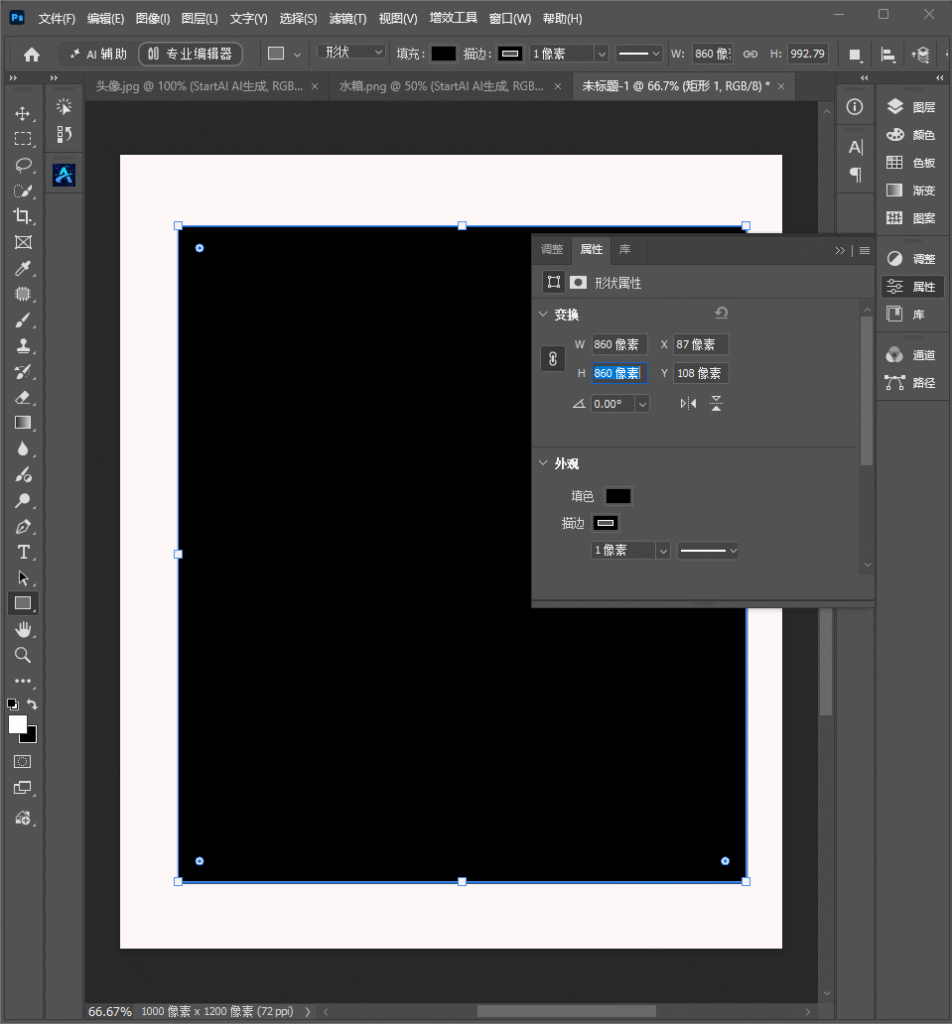Flip the shape horizontally in Properties
952x1024 pixels.
coord(688,404)
